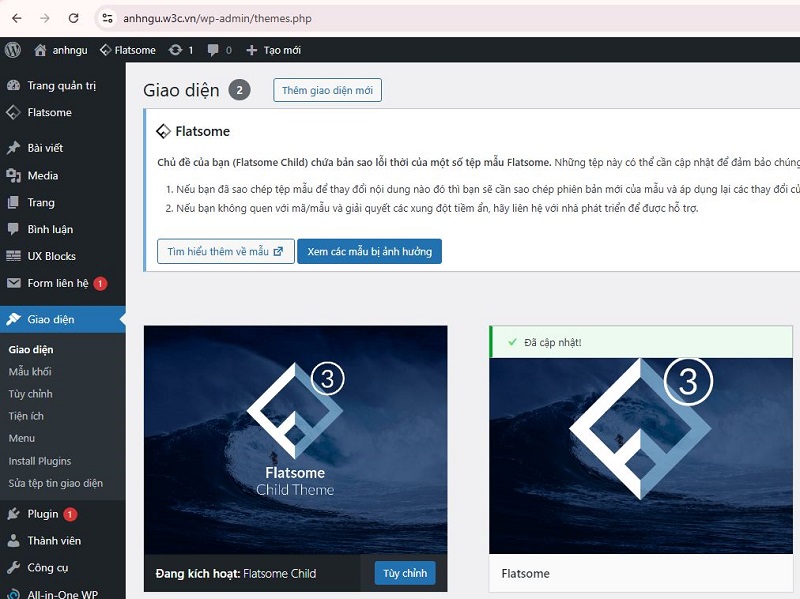Click the Công cụ wrench icon

[x=13, y=567]
